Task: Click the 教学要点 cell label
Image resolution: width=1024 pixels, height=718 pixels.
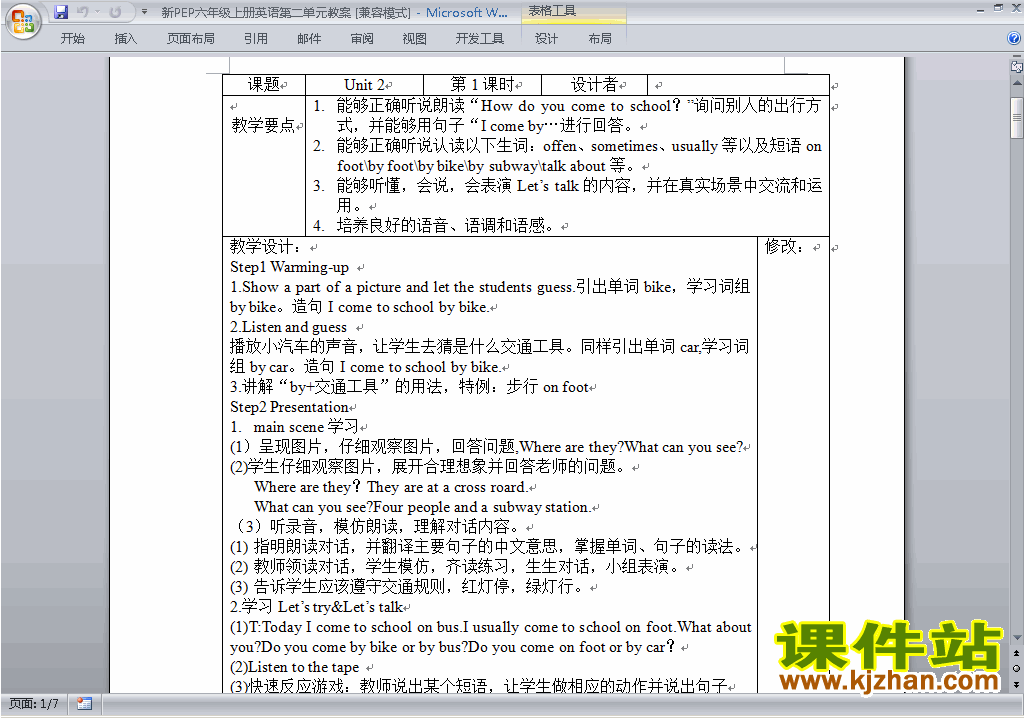Action: coord(263,125)
